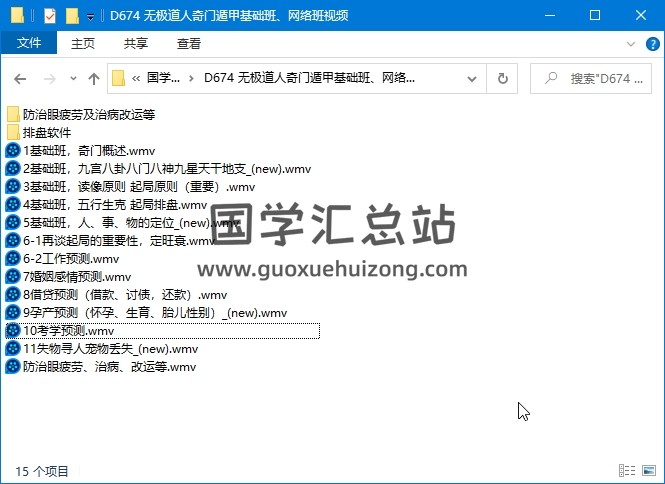The width and height of the screenshot is (665, 484).
Task: Open the 文件 menu
Action: (x=29, y=44)
